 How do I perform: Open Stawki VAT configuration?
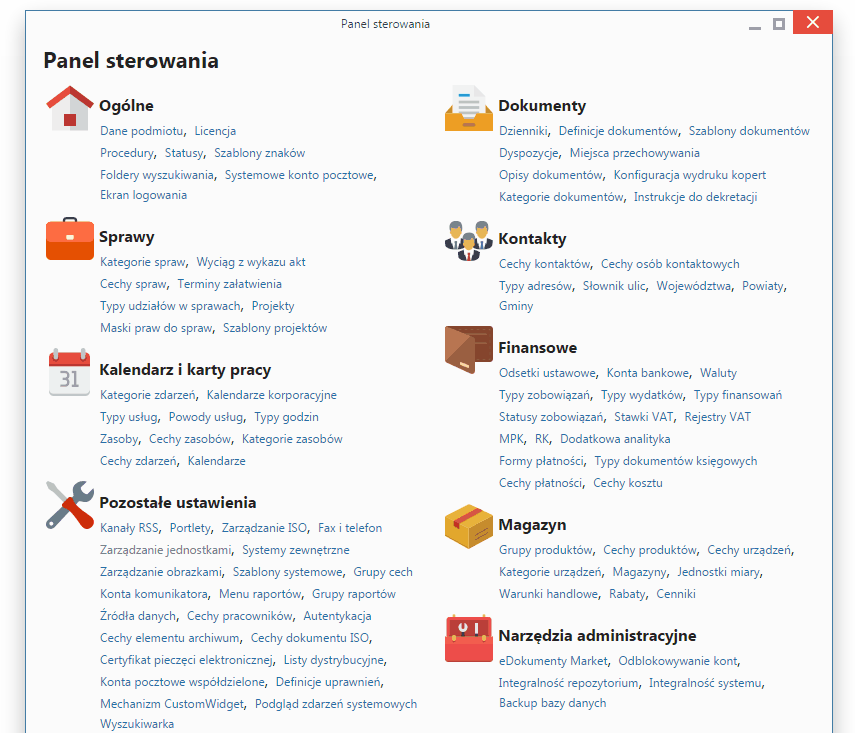(644, 417)
